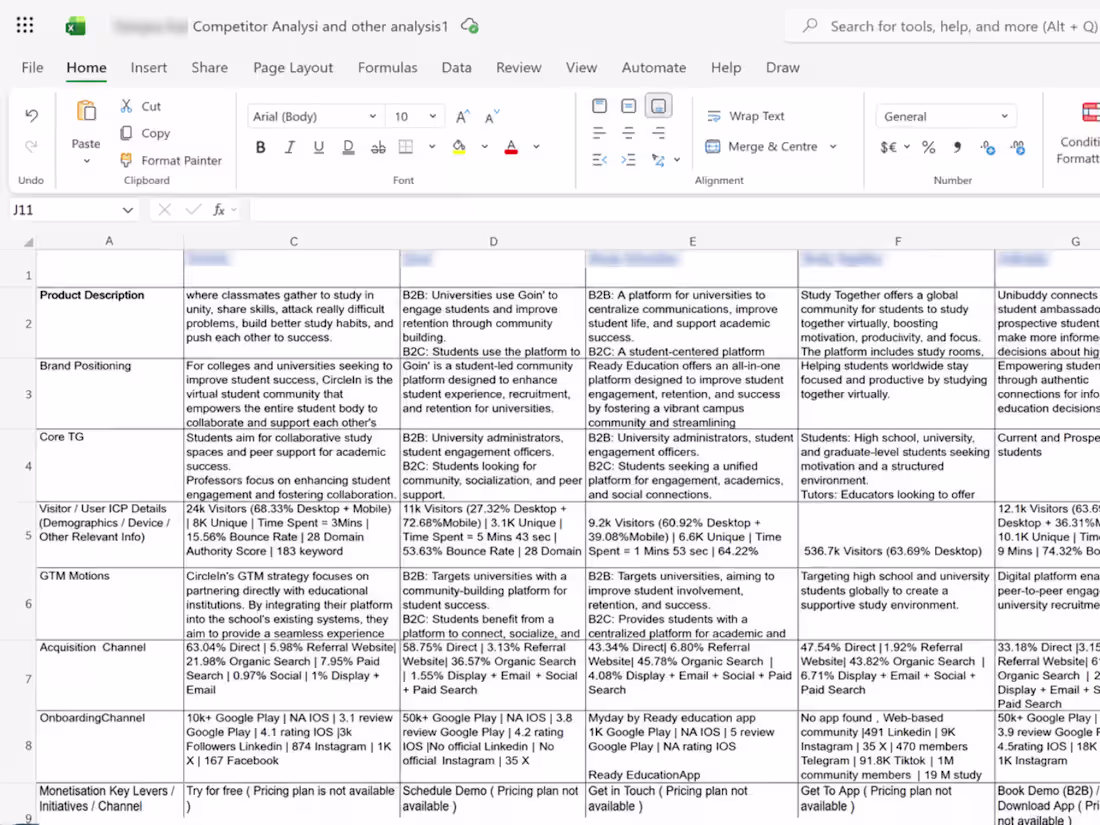
Task: Undo the last action
Action: point(32,116)
